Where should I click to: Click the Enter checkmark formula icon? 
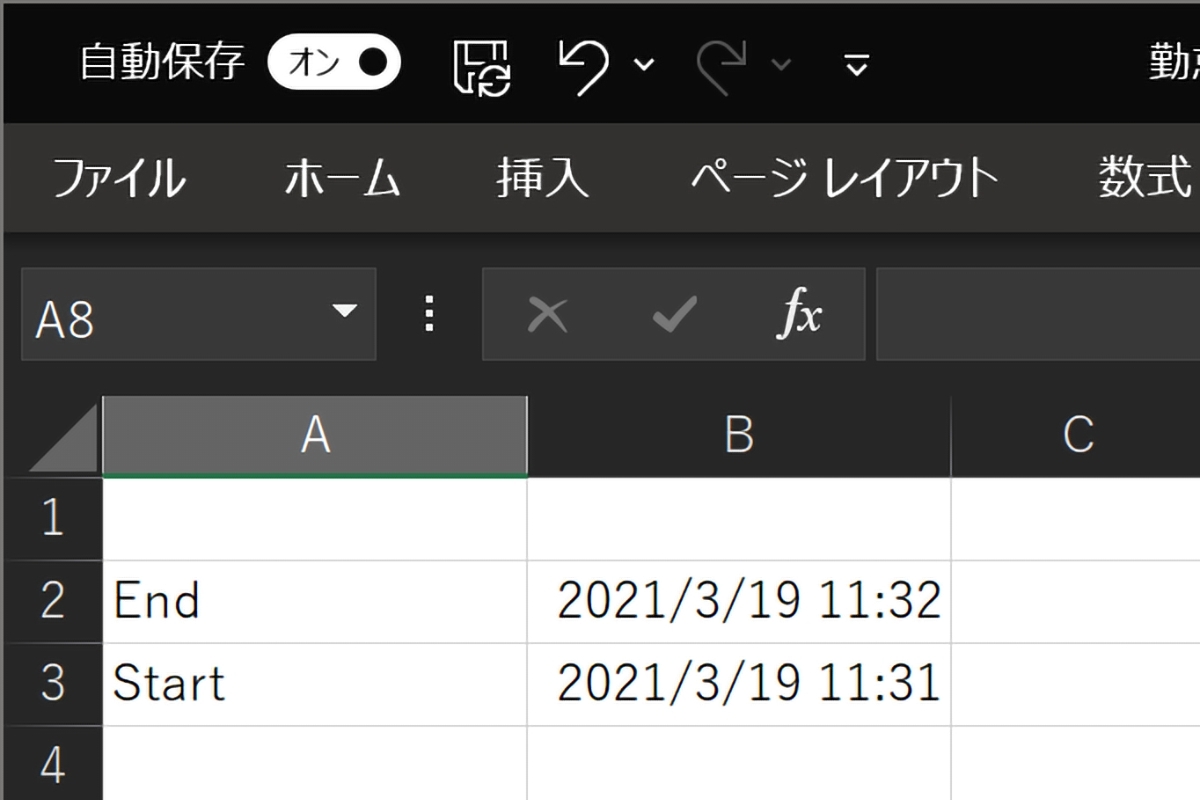674,315
